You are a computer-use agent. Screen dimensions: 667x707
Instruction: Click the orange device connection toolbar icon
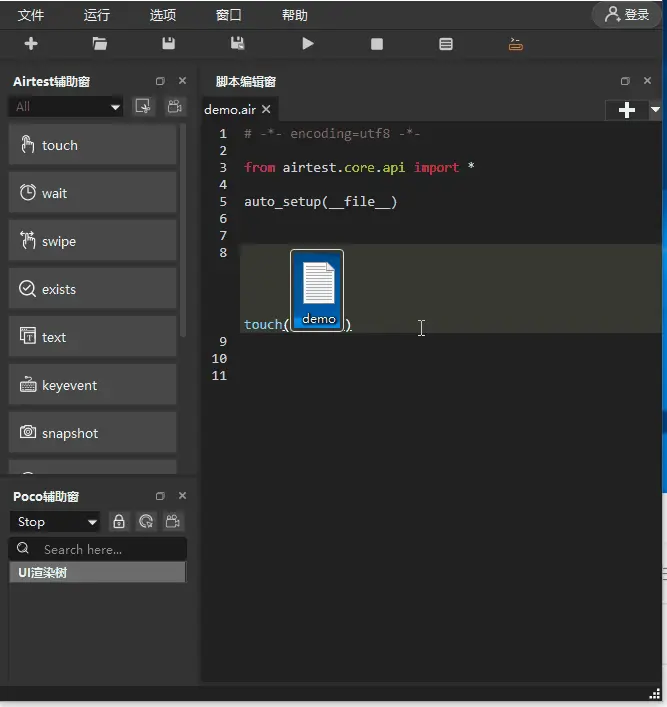click(515, 44)
